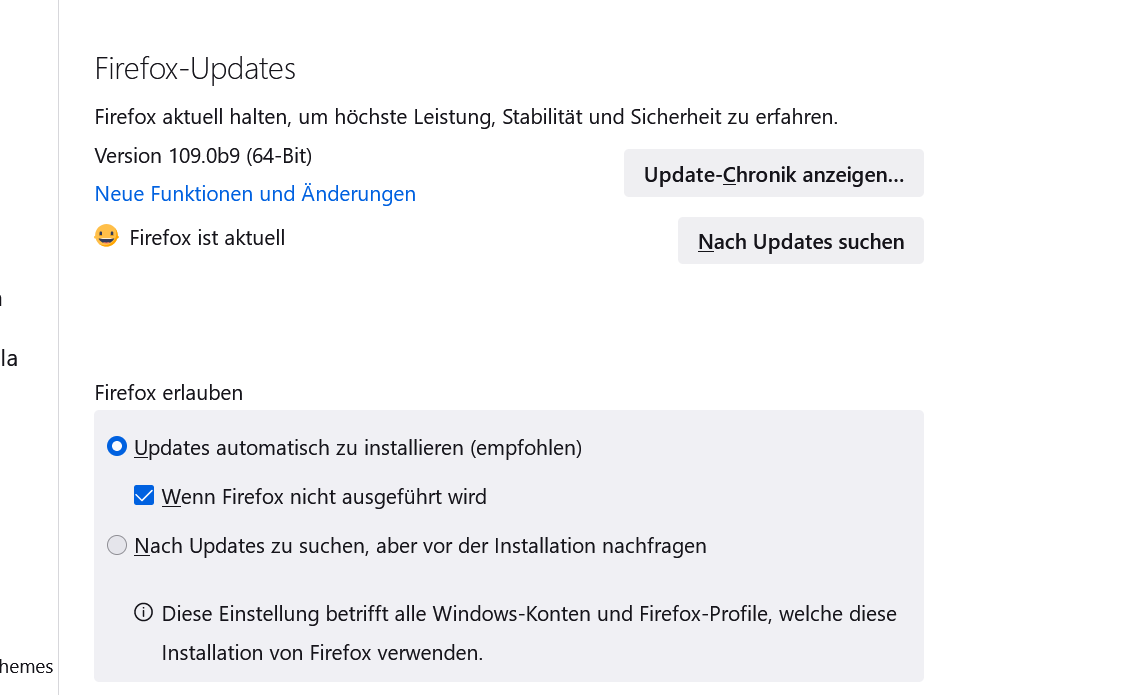Image resolution: width=1131 pixels, height=695 pixels.
Task: Select the cut-off sidebar item above 'la'
Action: coord(2,298)
